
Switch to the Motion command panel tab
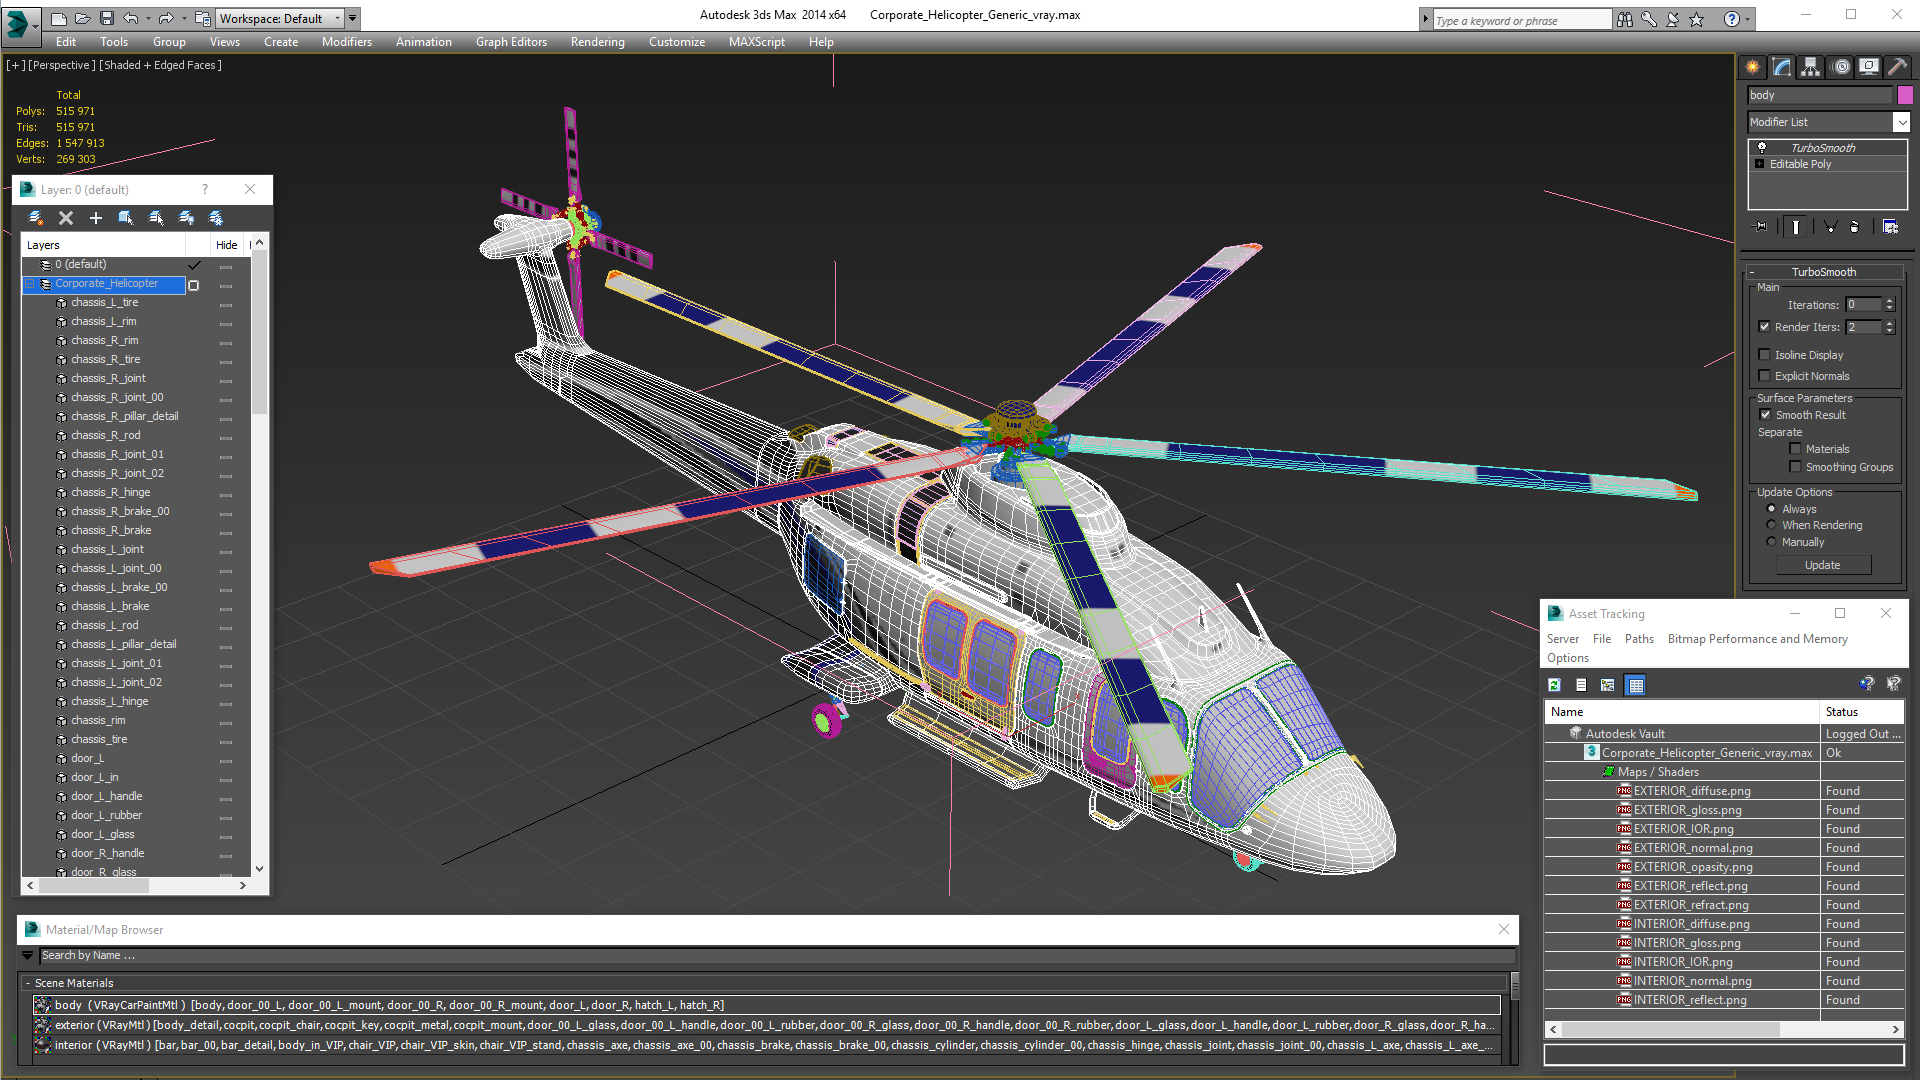coord(1840,67)
